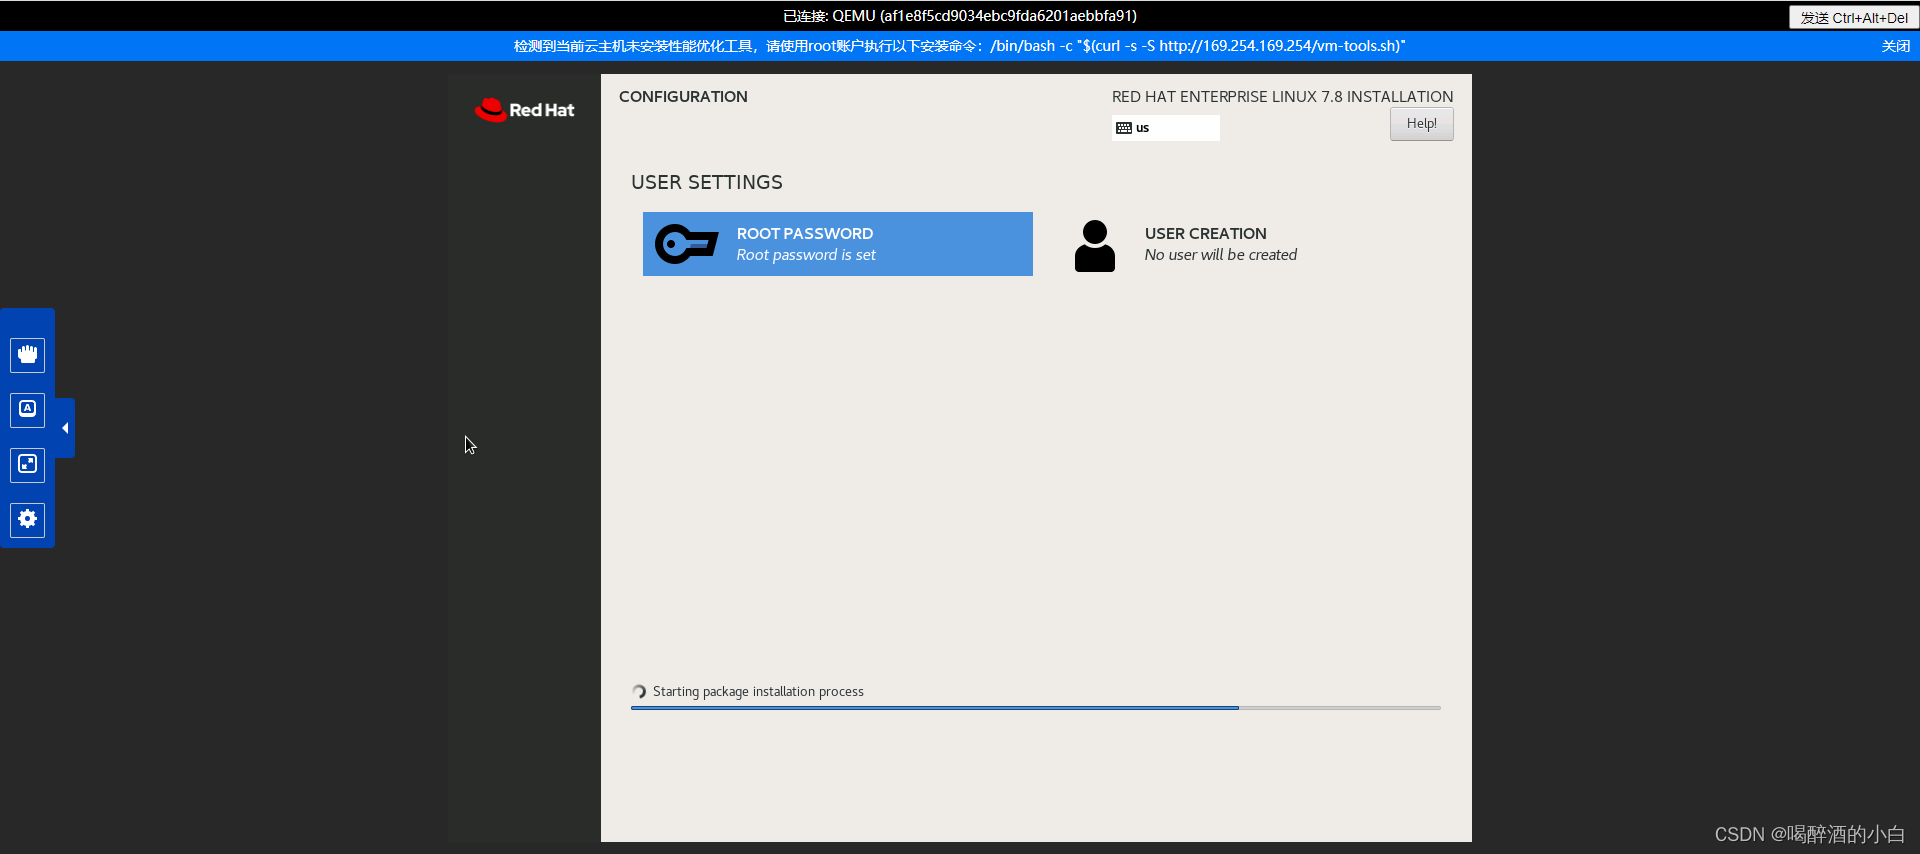
Task: Close the blue notification banner
Action: click(x=1895, y=46)
